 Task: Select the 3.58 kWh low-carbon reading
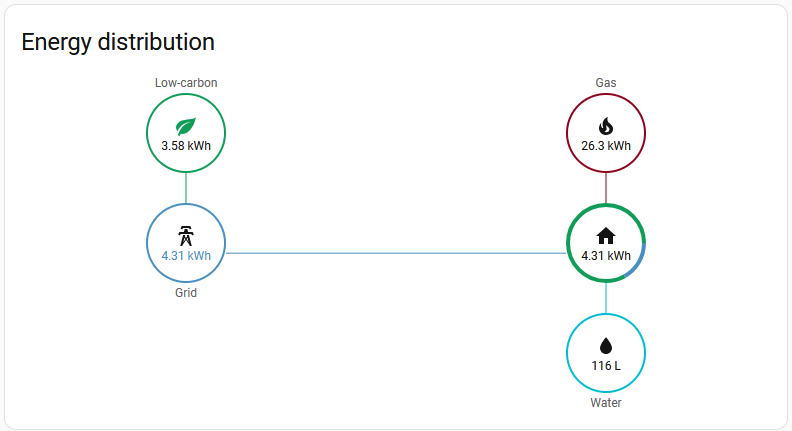pyautogui.click(x=186, y=146)
